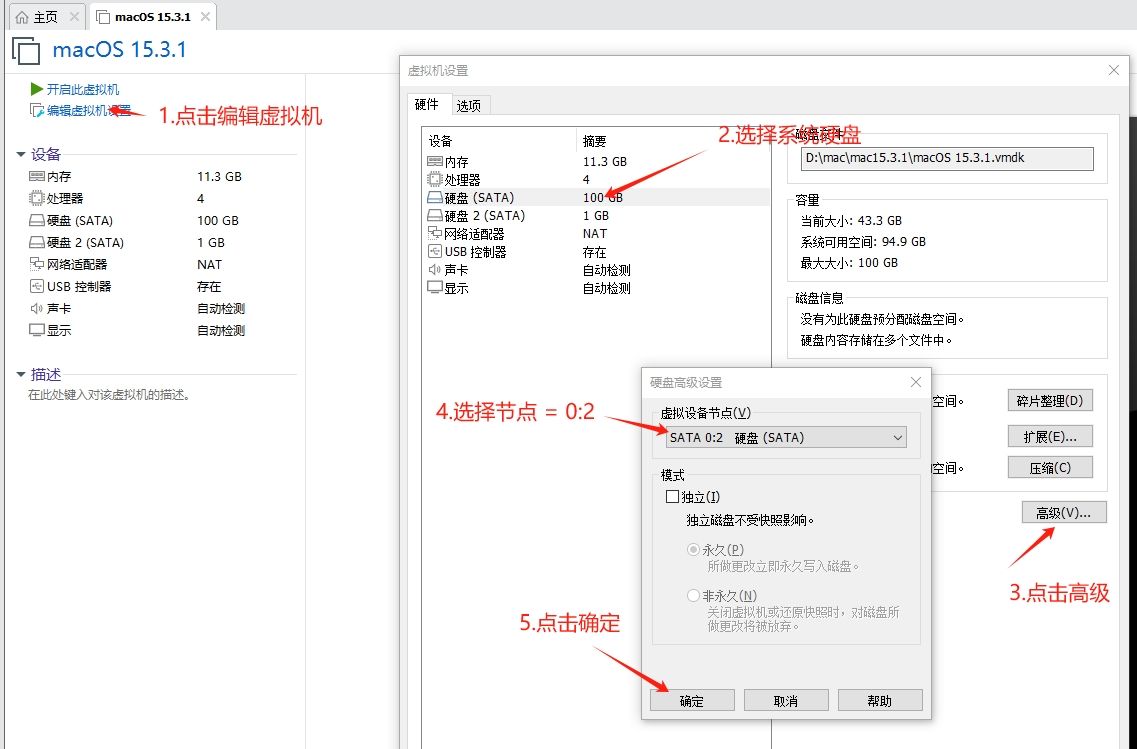Close the 主页 tab
Image resolution: width=1137 pixels, height=749 pixels.
pyautogui.click(x=74, y=17)
